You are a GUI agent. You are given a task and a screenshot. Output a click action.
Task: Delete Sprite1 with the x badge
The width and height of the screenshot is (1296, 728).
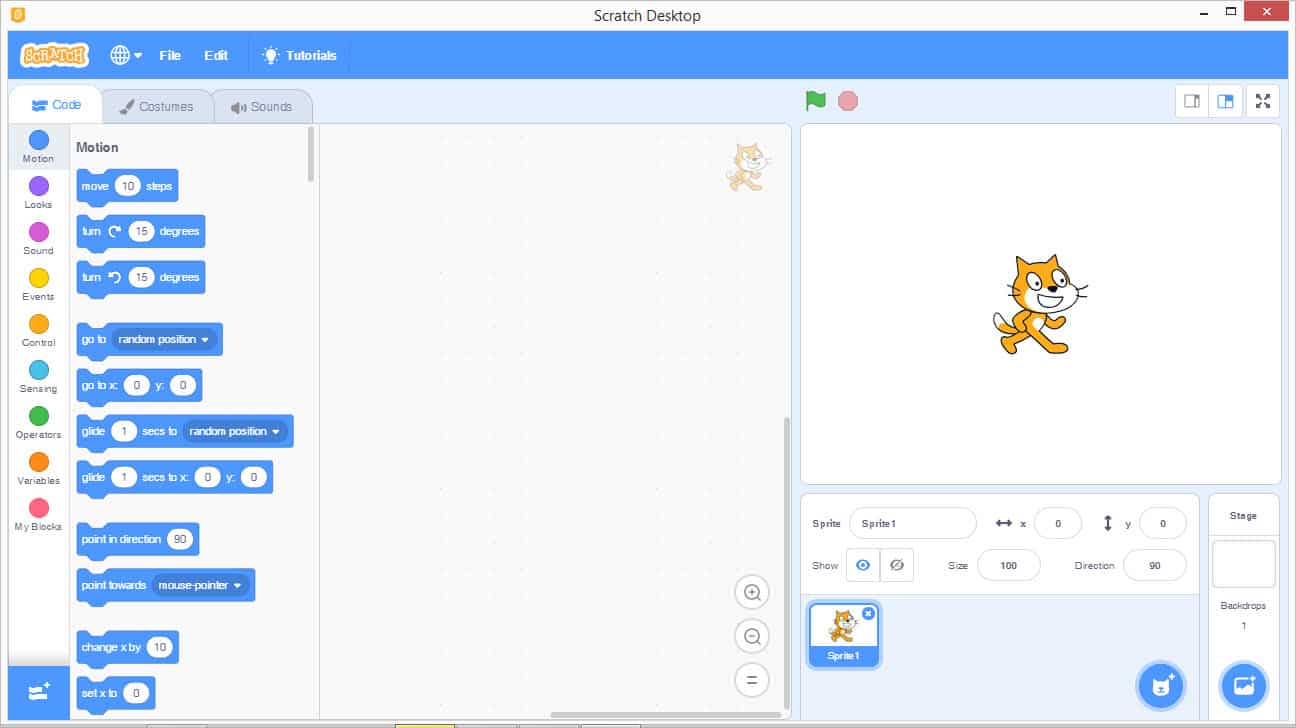tap(868, 613)
